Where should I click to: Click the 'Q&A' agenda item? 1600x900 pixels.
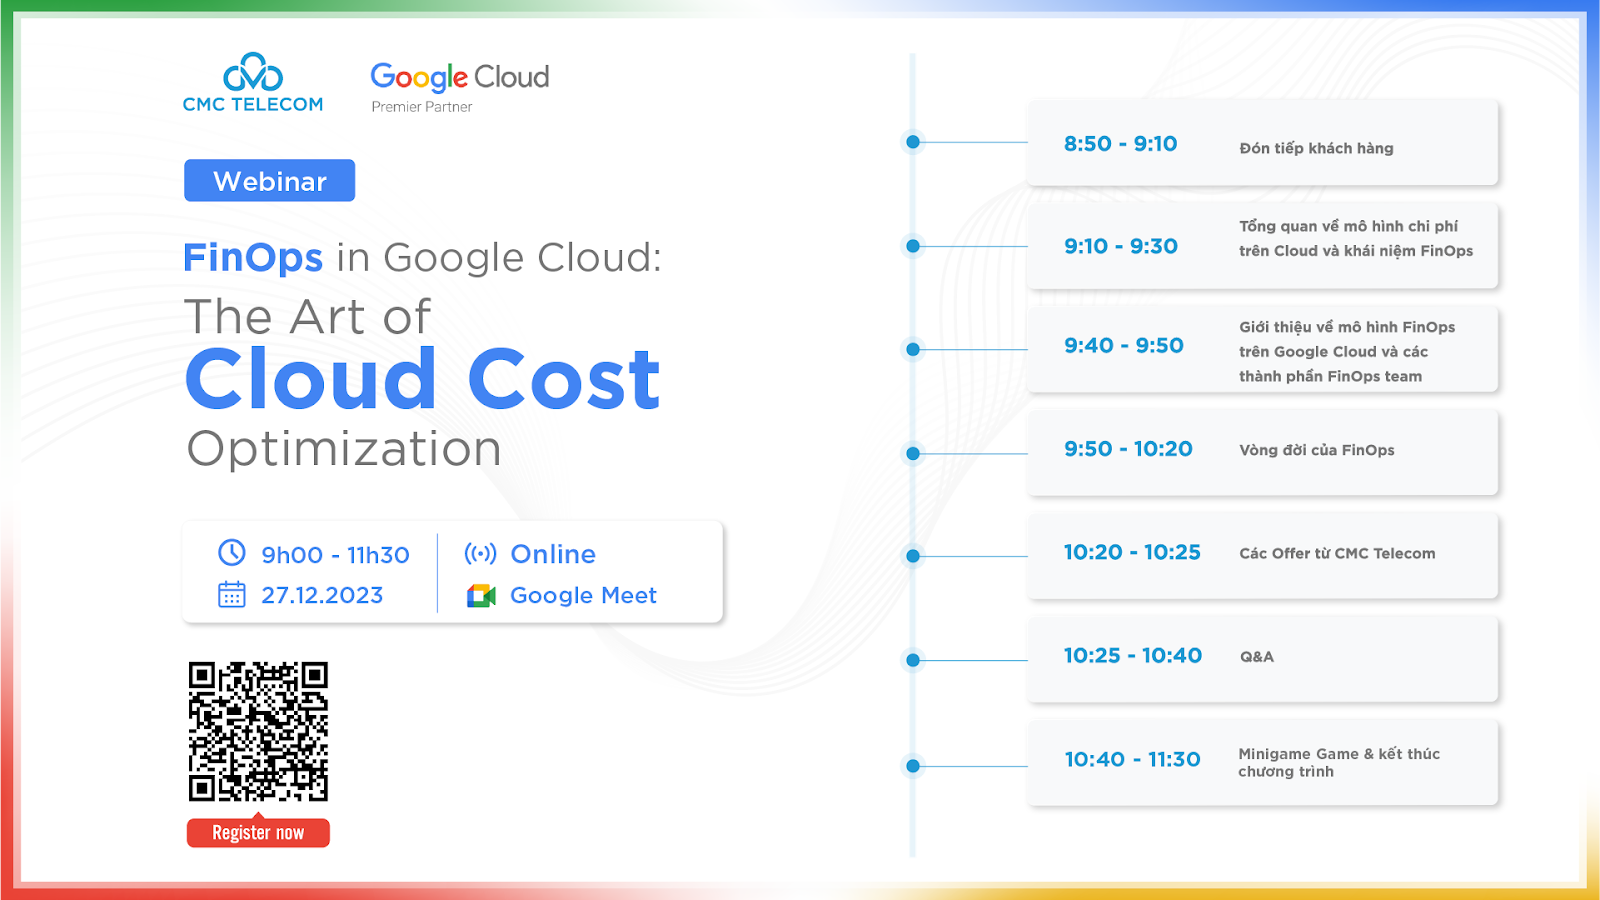click(1257, 657)
